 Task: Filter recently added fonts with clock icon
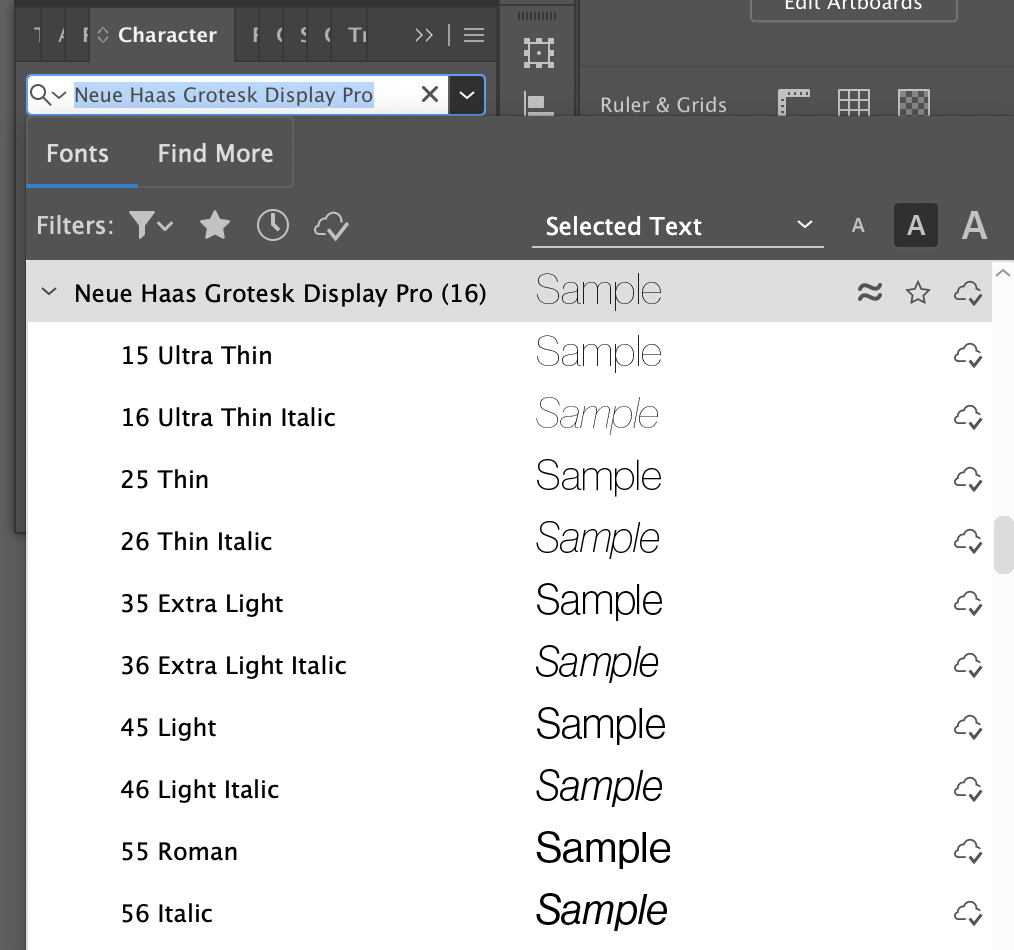click(272, 225)
